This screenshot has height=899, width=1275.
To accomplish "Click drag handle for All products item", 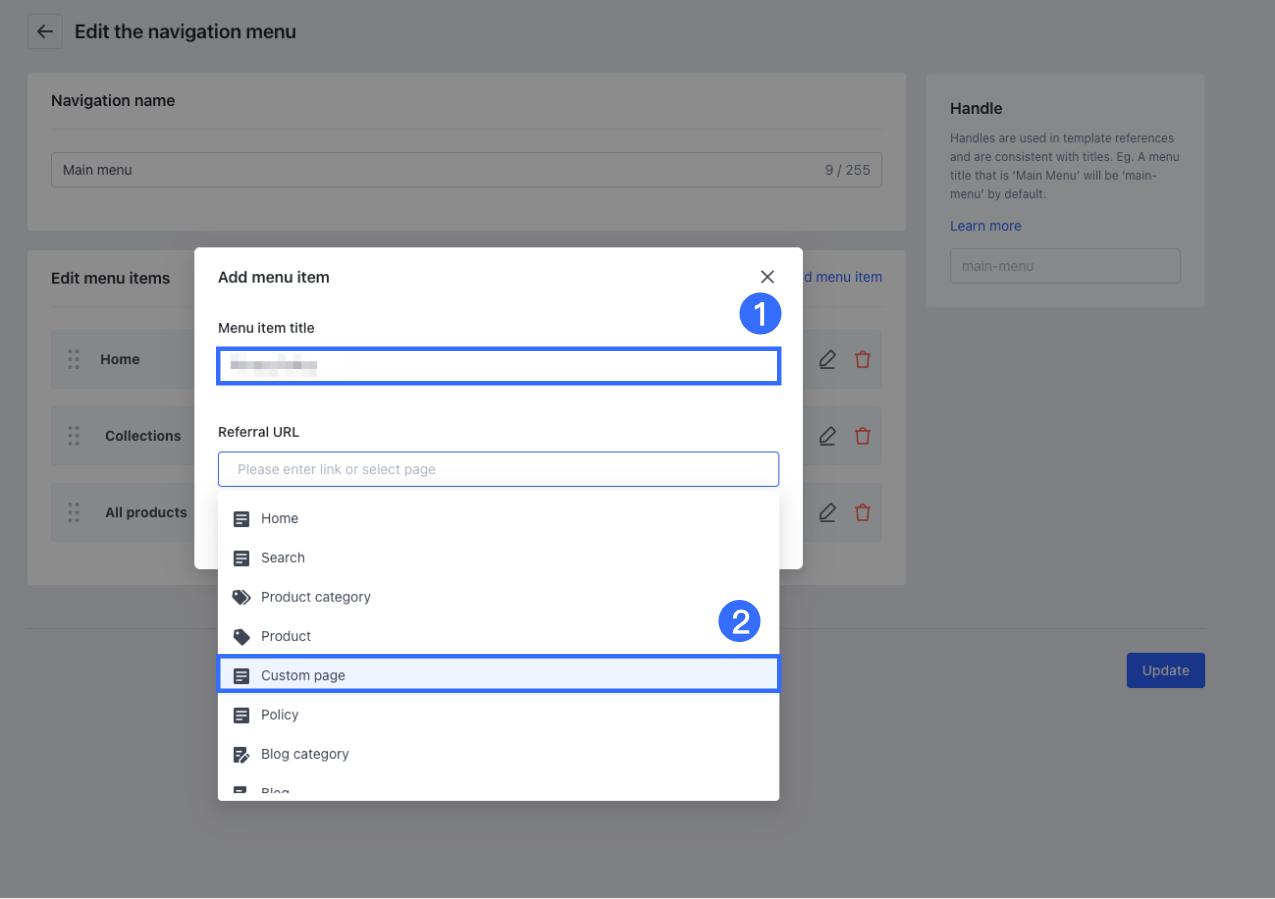I will 73,513.
